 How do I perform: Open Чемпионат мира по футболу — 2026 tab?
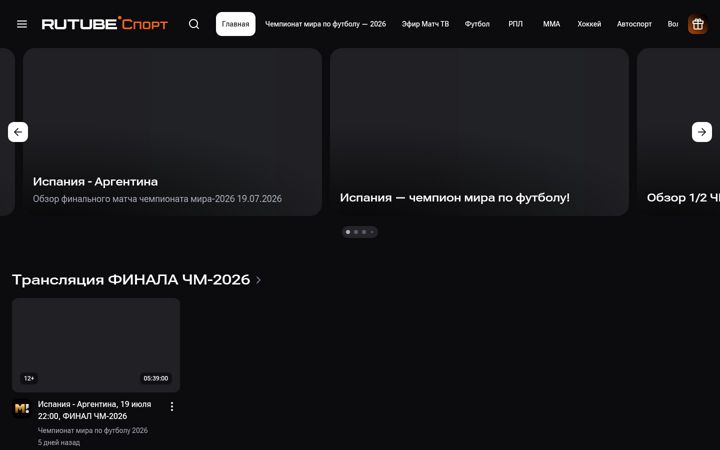click(x=325, y=24)
